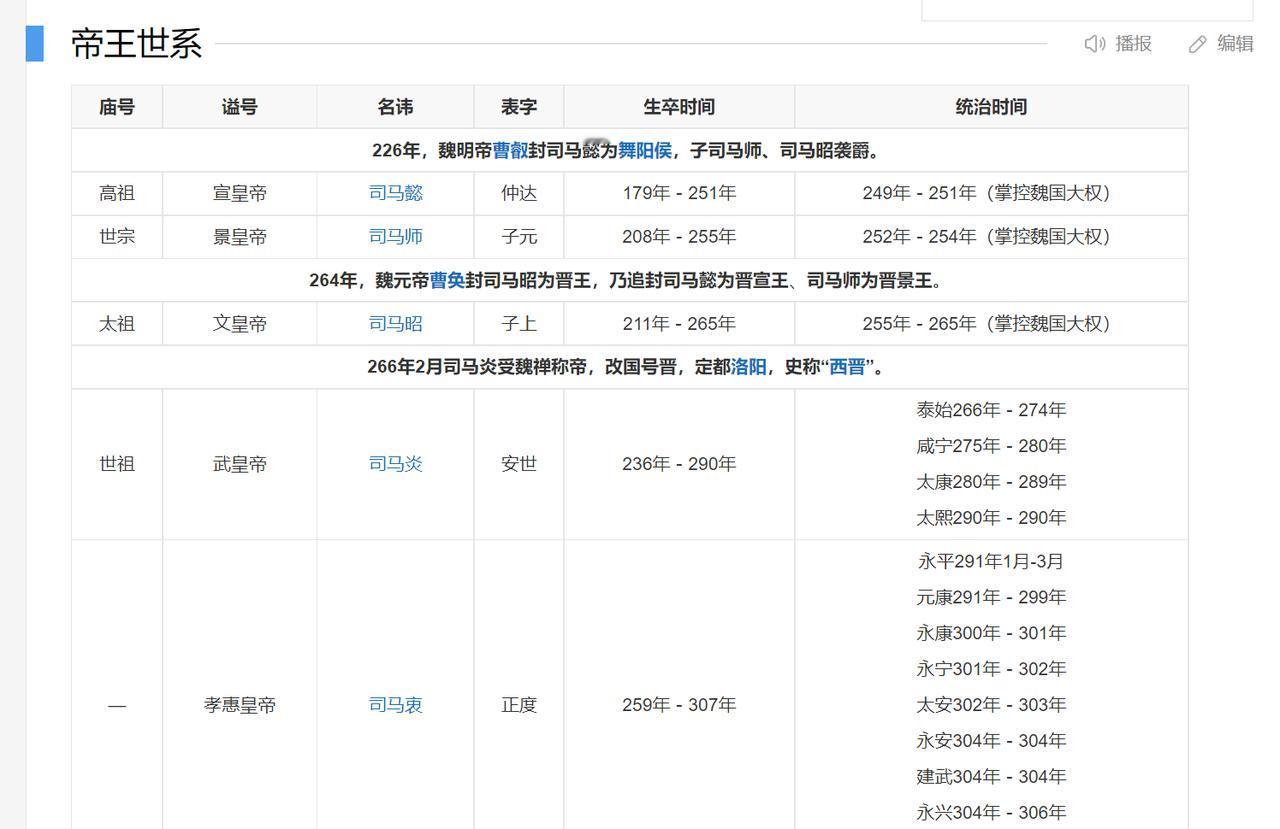
Task: Open the 司马衷 name link
Action: 396,705
